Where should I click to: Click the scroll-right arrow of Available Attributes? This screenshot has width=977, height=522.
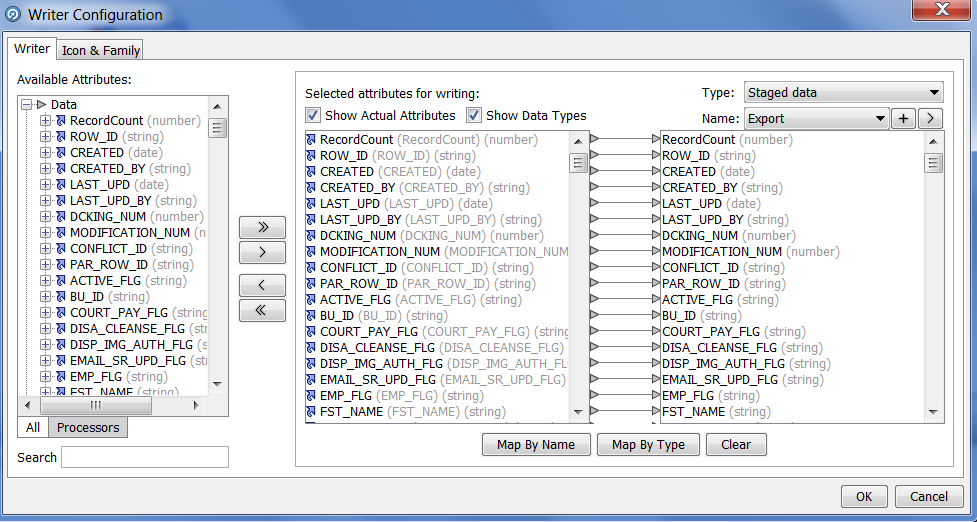(x=196, y=406)
